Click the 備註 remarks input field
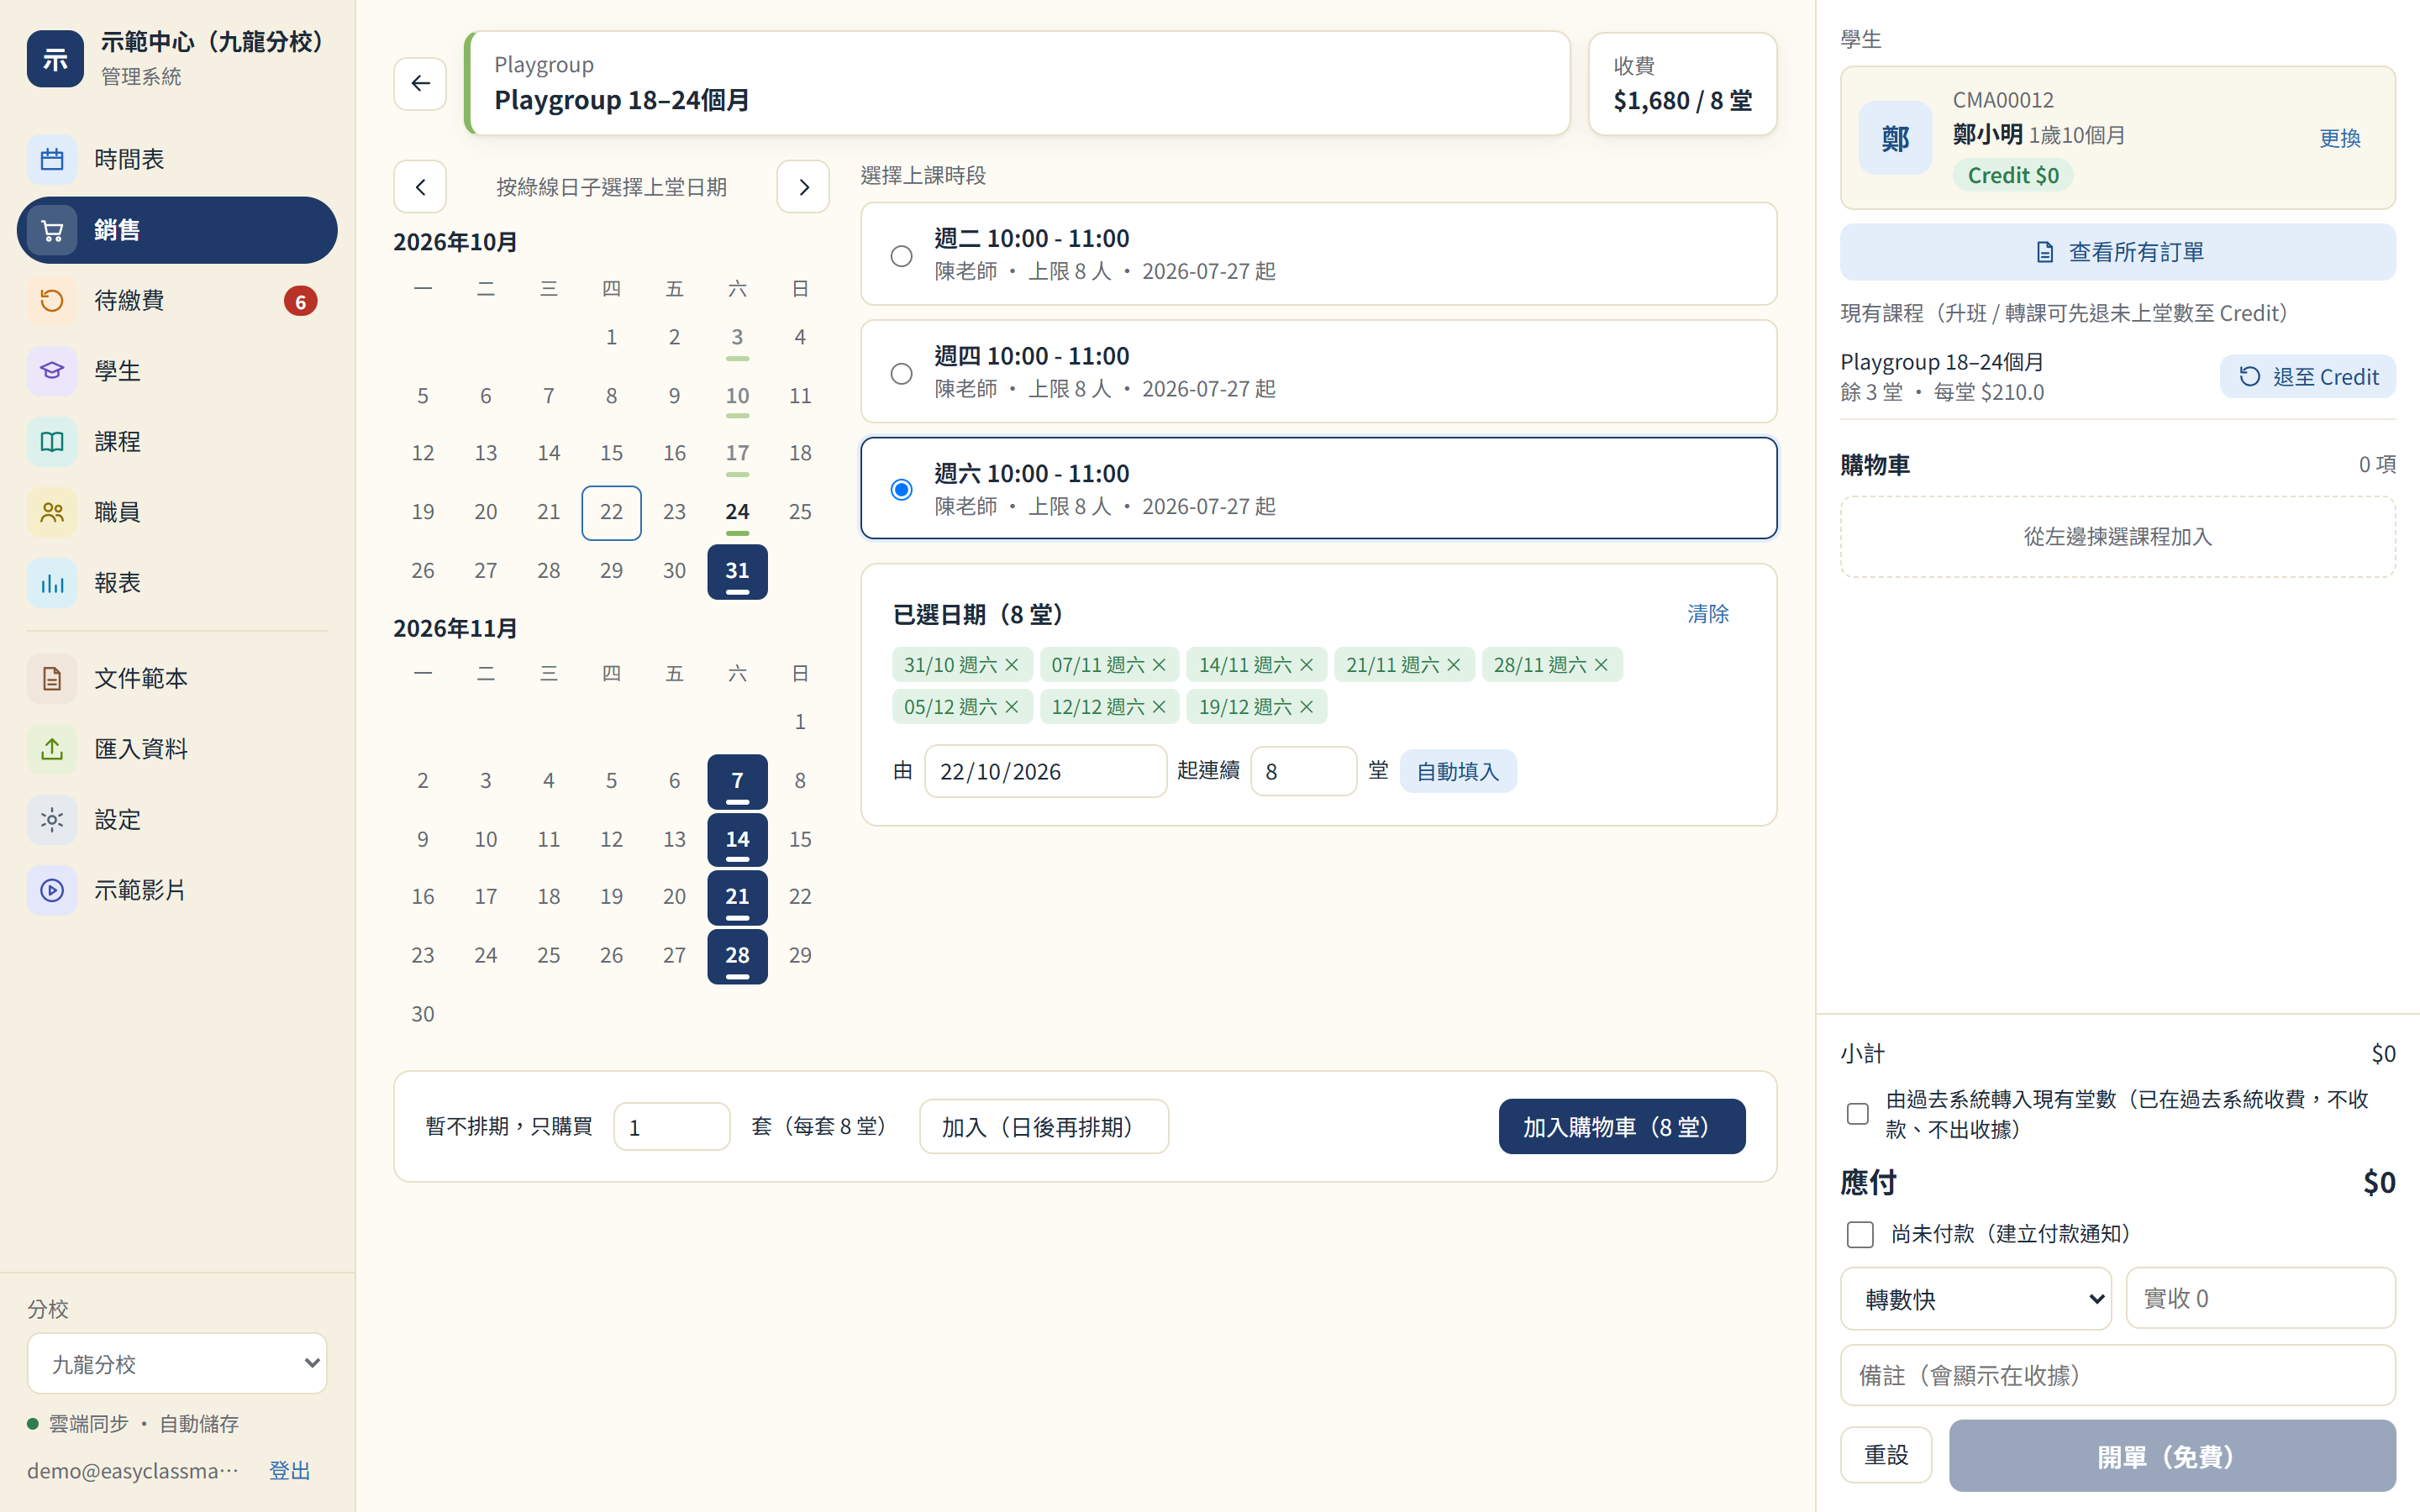This screenshot has width=2420, height=1512. (x=2117, y=1375)
